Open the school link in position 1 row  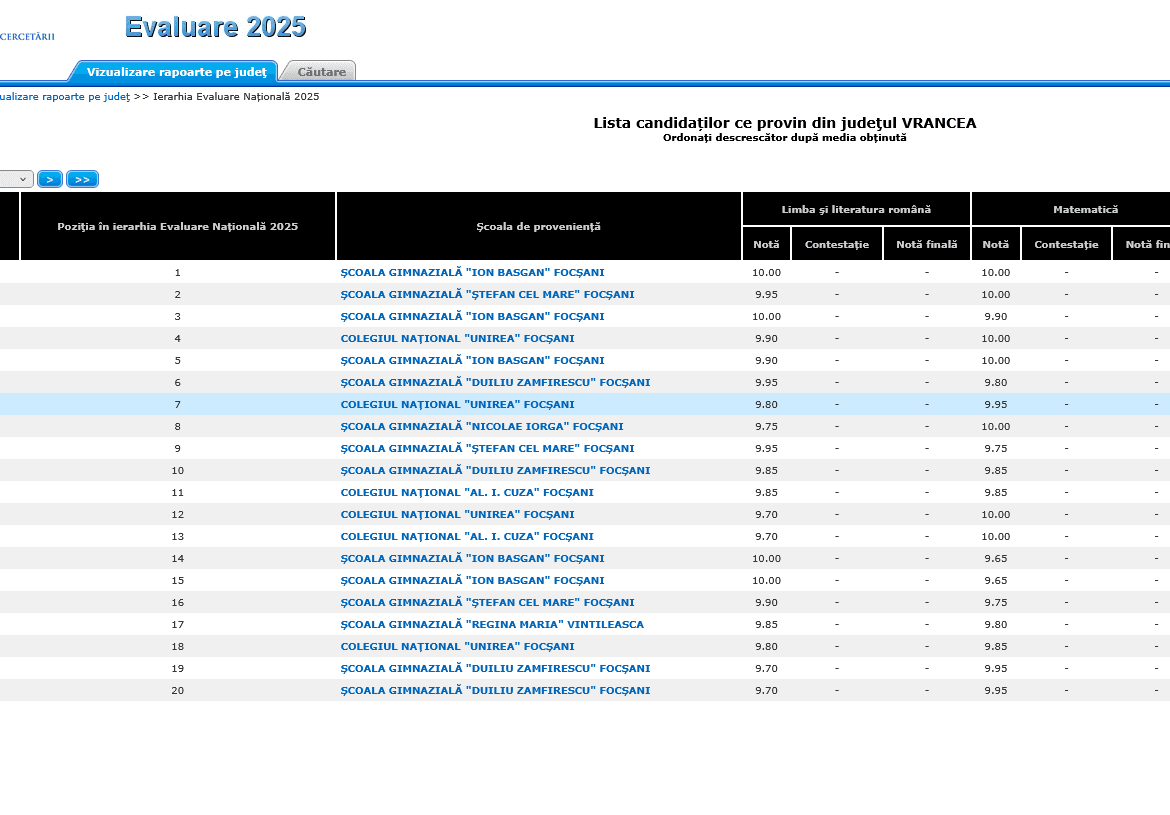click(x=472, y=273)
